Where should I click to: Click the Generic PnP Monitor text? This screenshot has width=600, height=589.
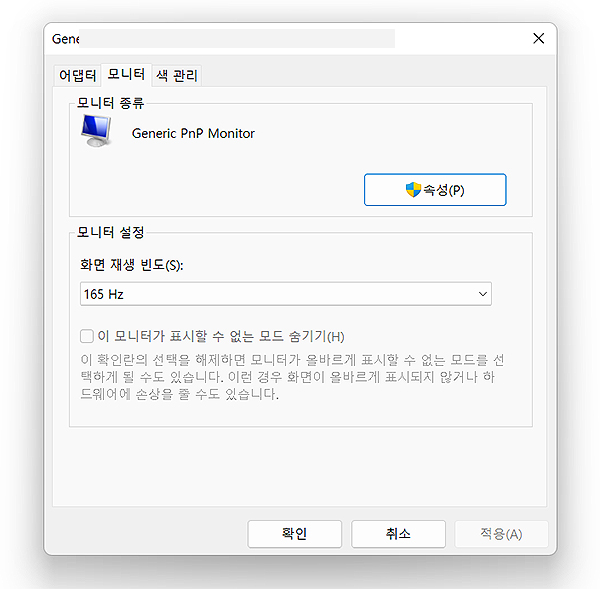pos(193,133)
